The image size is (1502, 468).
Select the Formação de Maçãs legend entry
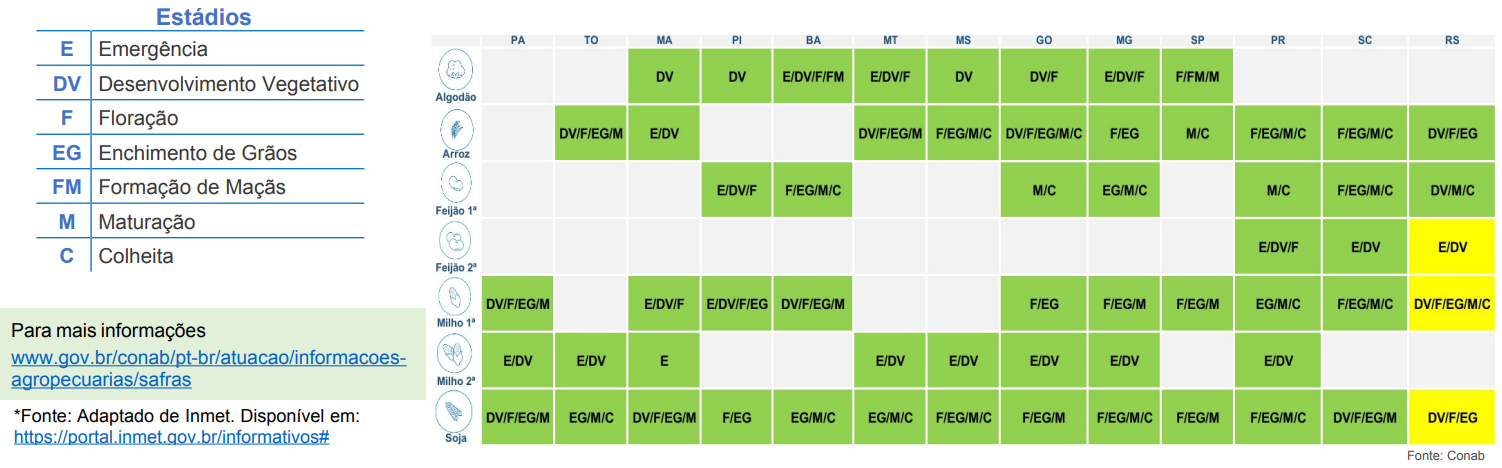(192, 187)
